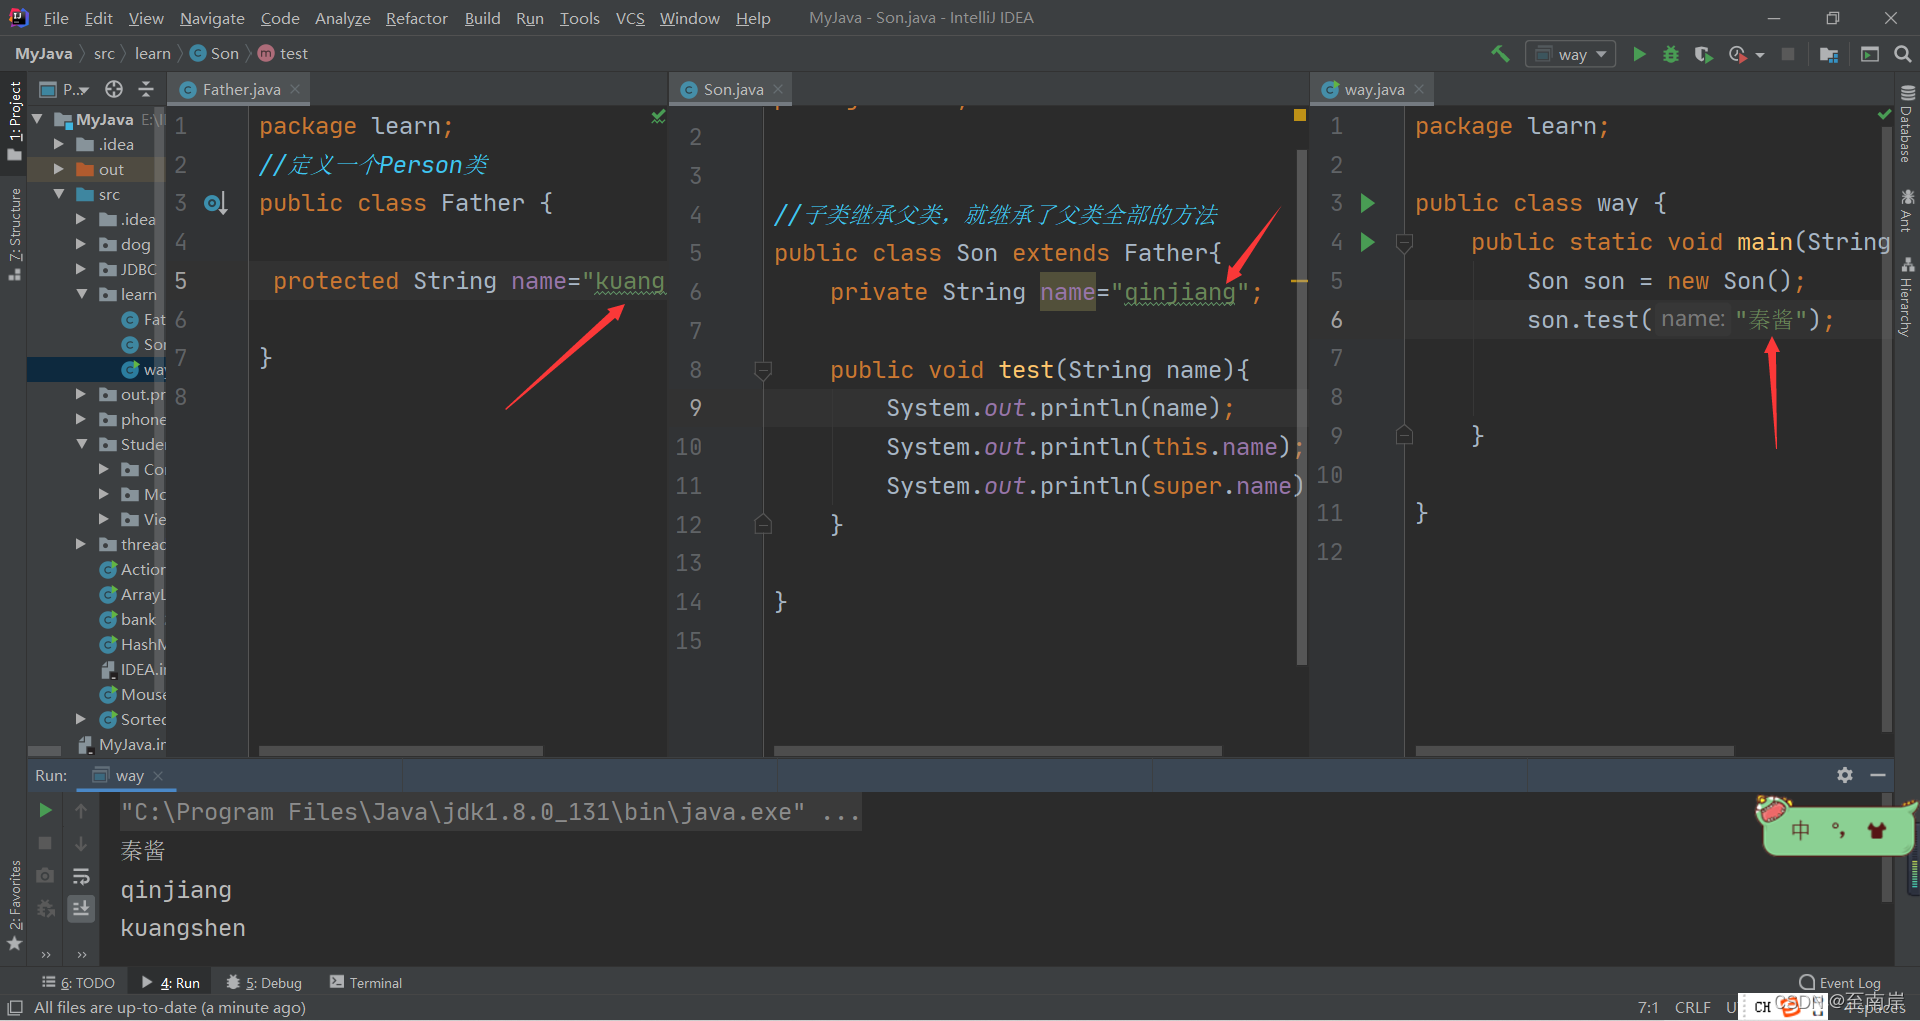Open the Navigate menu
The width and height of the screenshot is (1920, 1021).
[x=212, y=18]
